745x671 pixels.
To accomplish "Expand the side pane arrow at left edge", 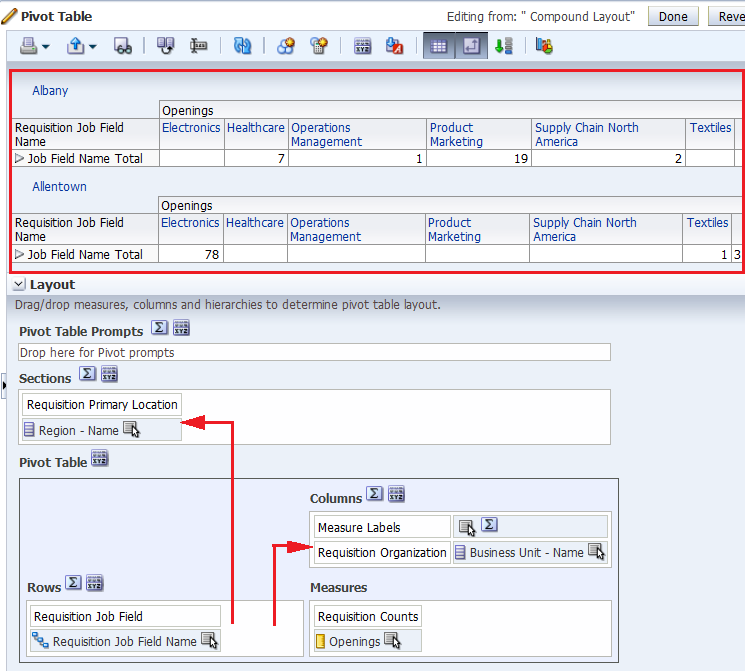I will 4,386.
